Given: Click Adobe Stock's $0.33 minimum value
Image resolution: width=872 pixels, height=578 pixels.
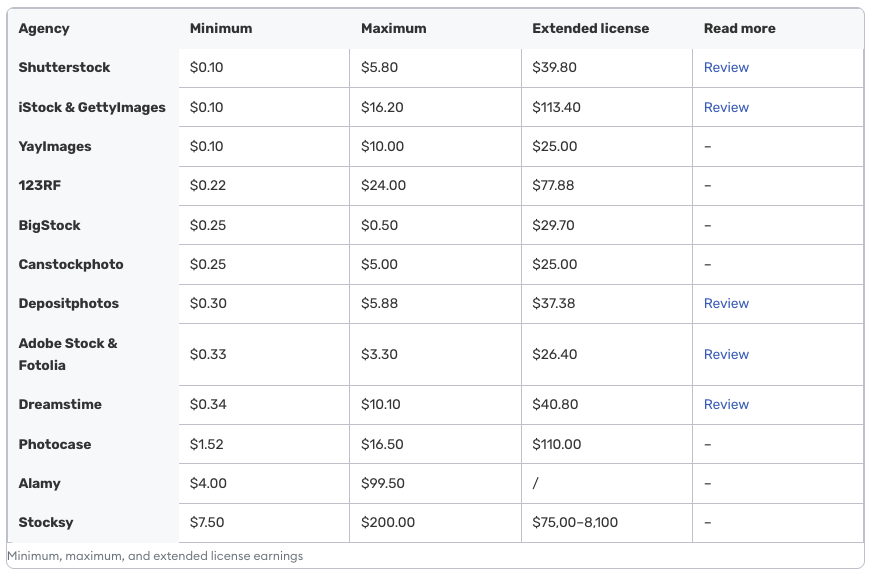Looking at the screenshot, I should [x=208, y=354].
